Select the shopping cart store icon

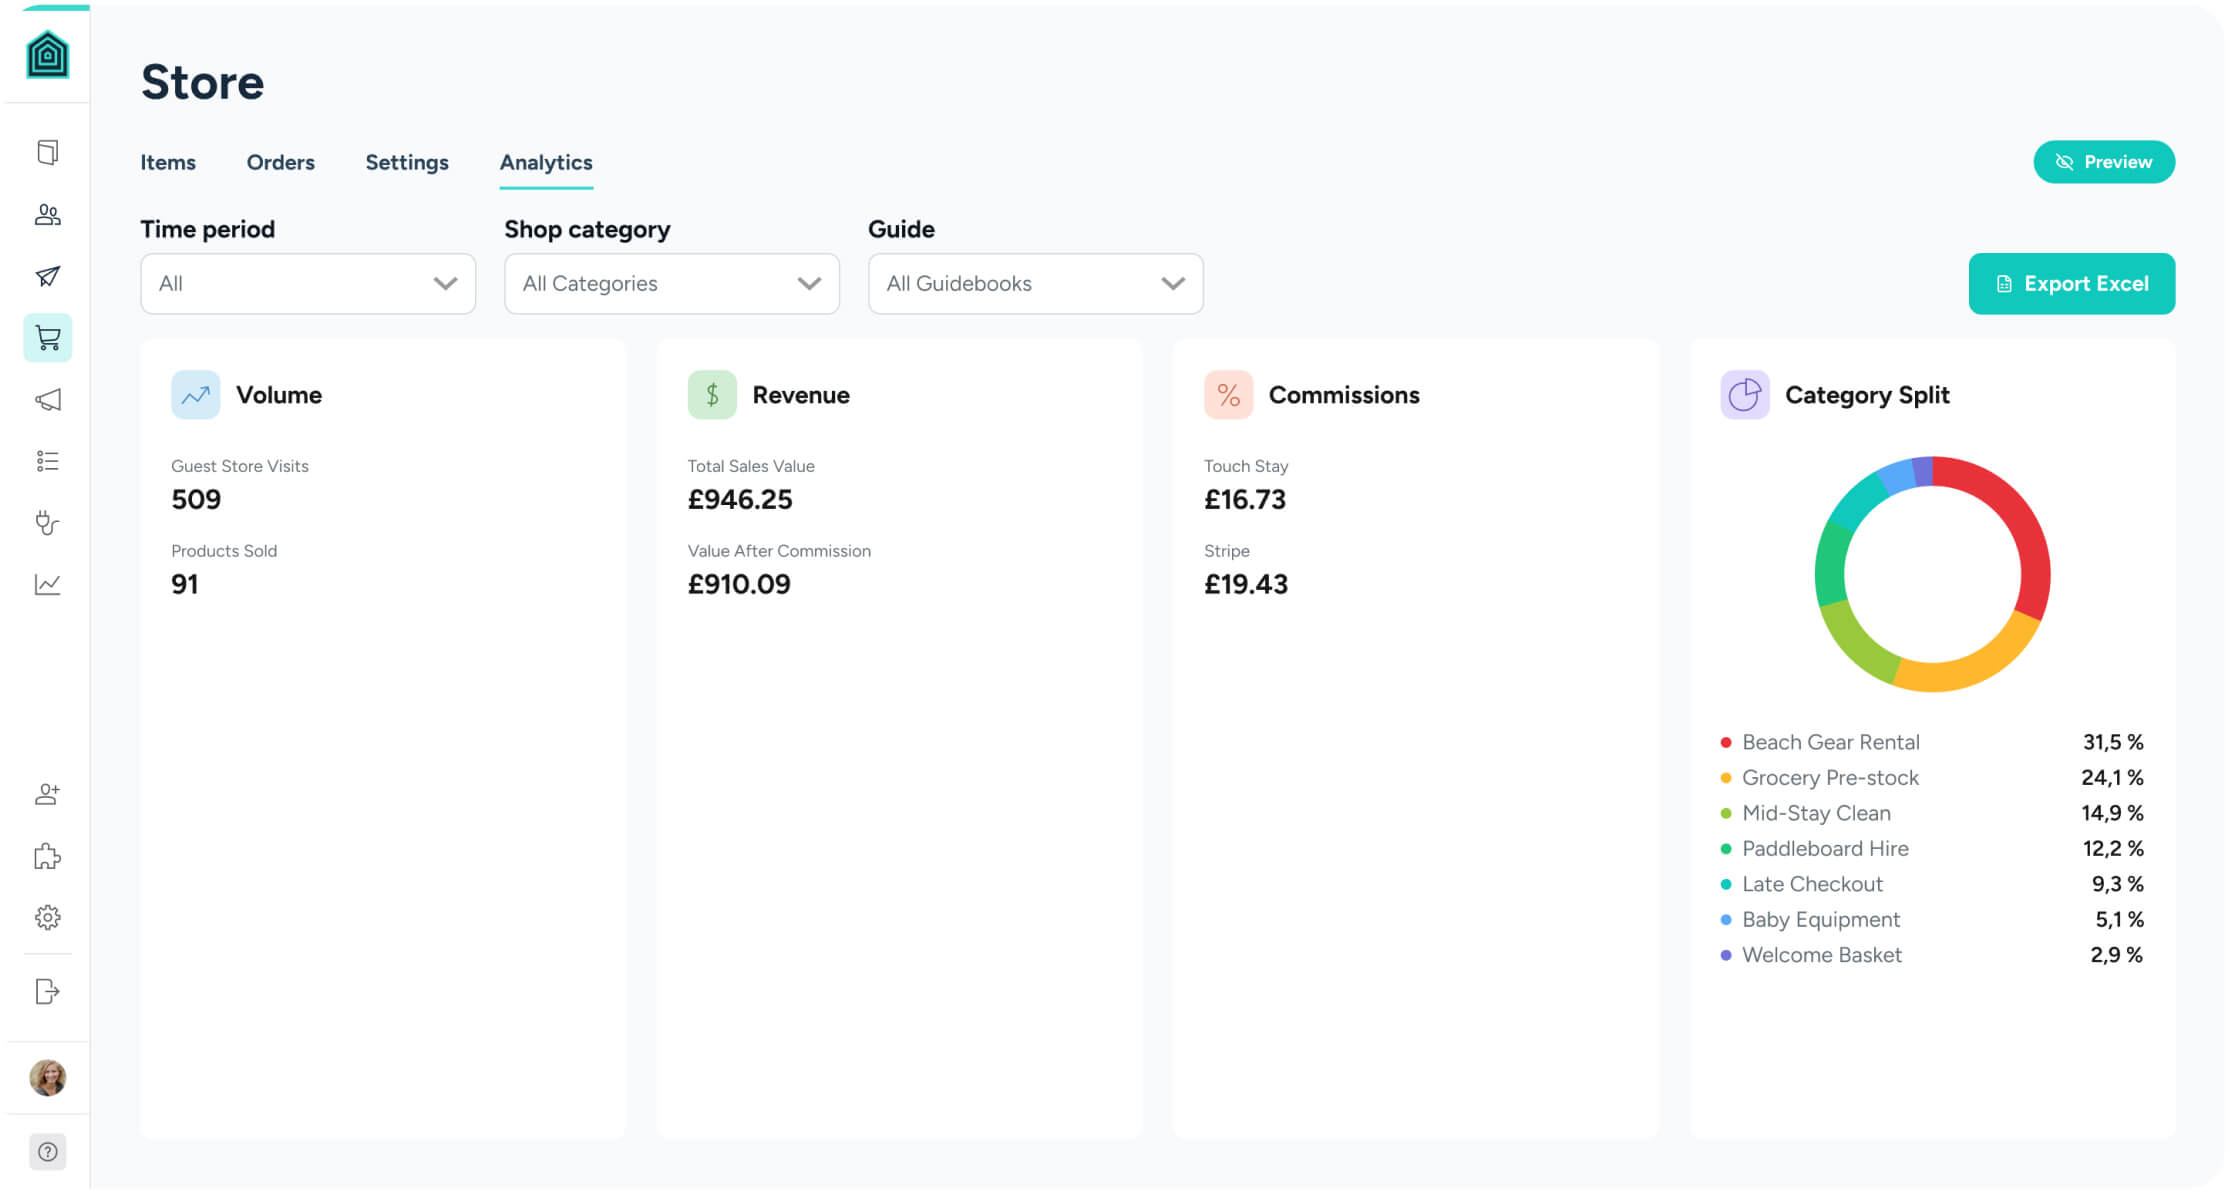pos(47,338)
